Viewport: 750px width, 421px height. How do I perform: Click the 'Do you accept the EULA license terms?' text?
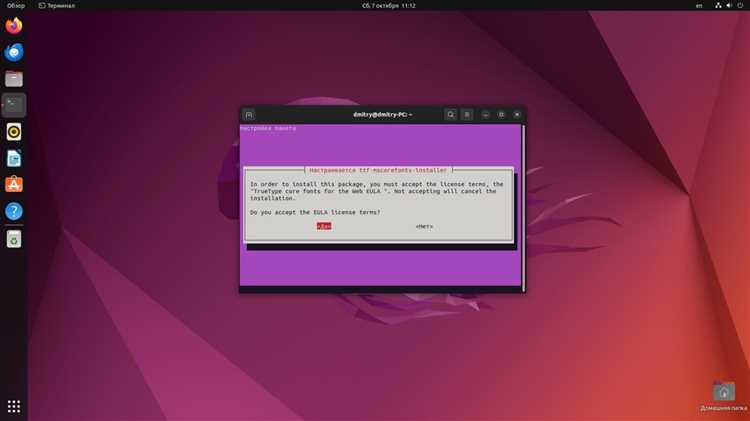315,212
